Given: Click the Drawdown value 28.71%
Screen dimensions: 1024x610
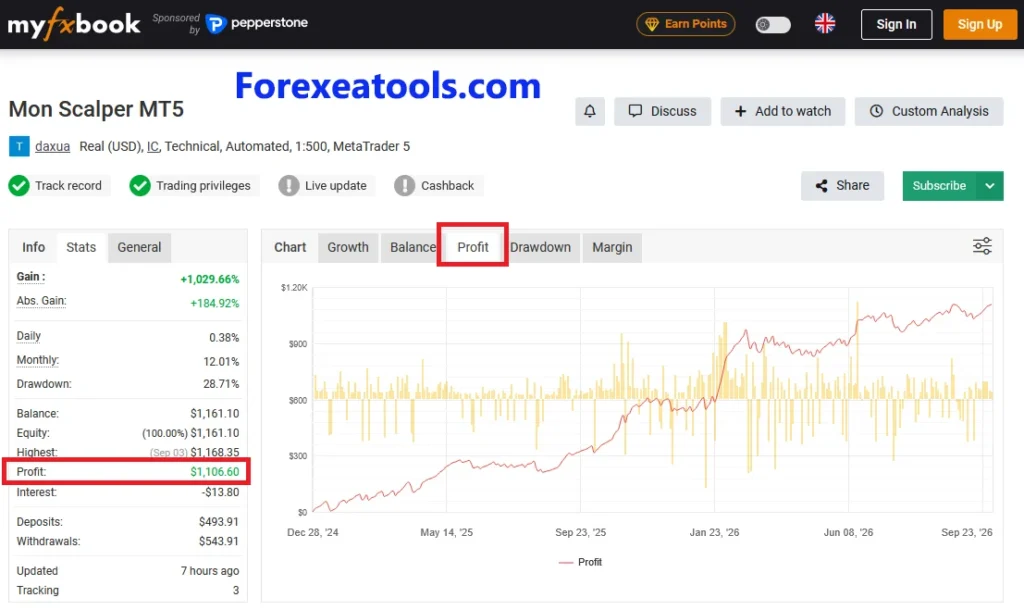Looking at the screenshot, I should pyautogui.click(x=221, y=383).
